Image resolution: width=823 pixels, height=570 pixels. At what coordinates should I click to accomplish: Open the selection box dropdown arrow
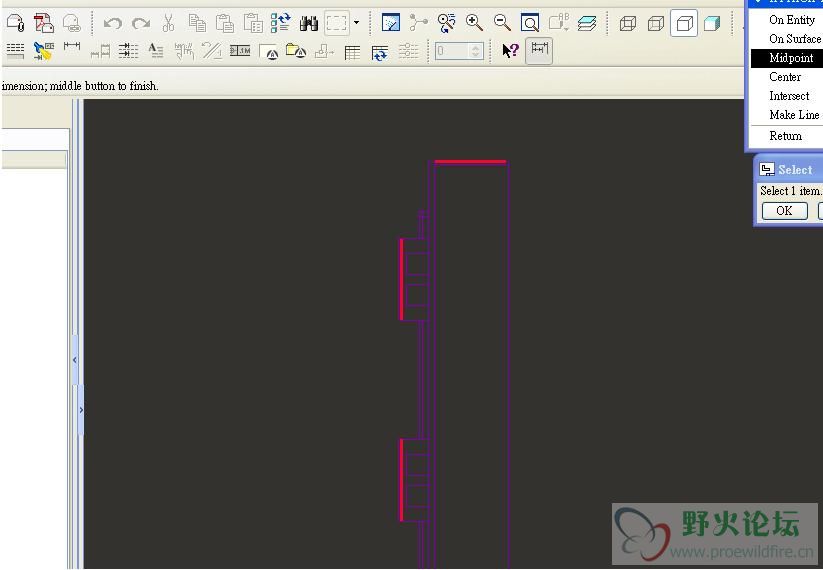click(x=356, y=23)
